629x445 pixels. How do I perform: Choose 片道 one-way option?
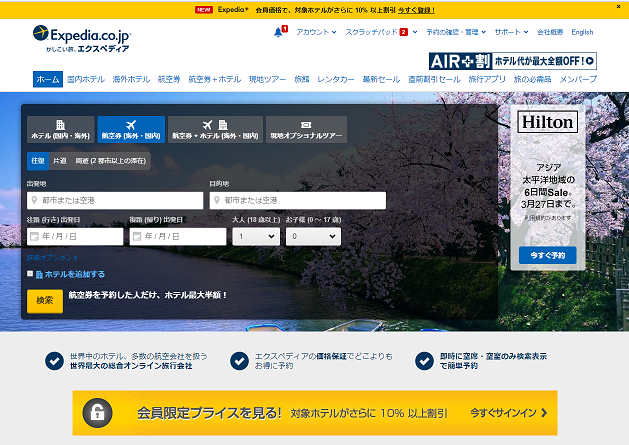pyautogui.click(x=60, y=161)
